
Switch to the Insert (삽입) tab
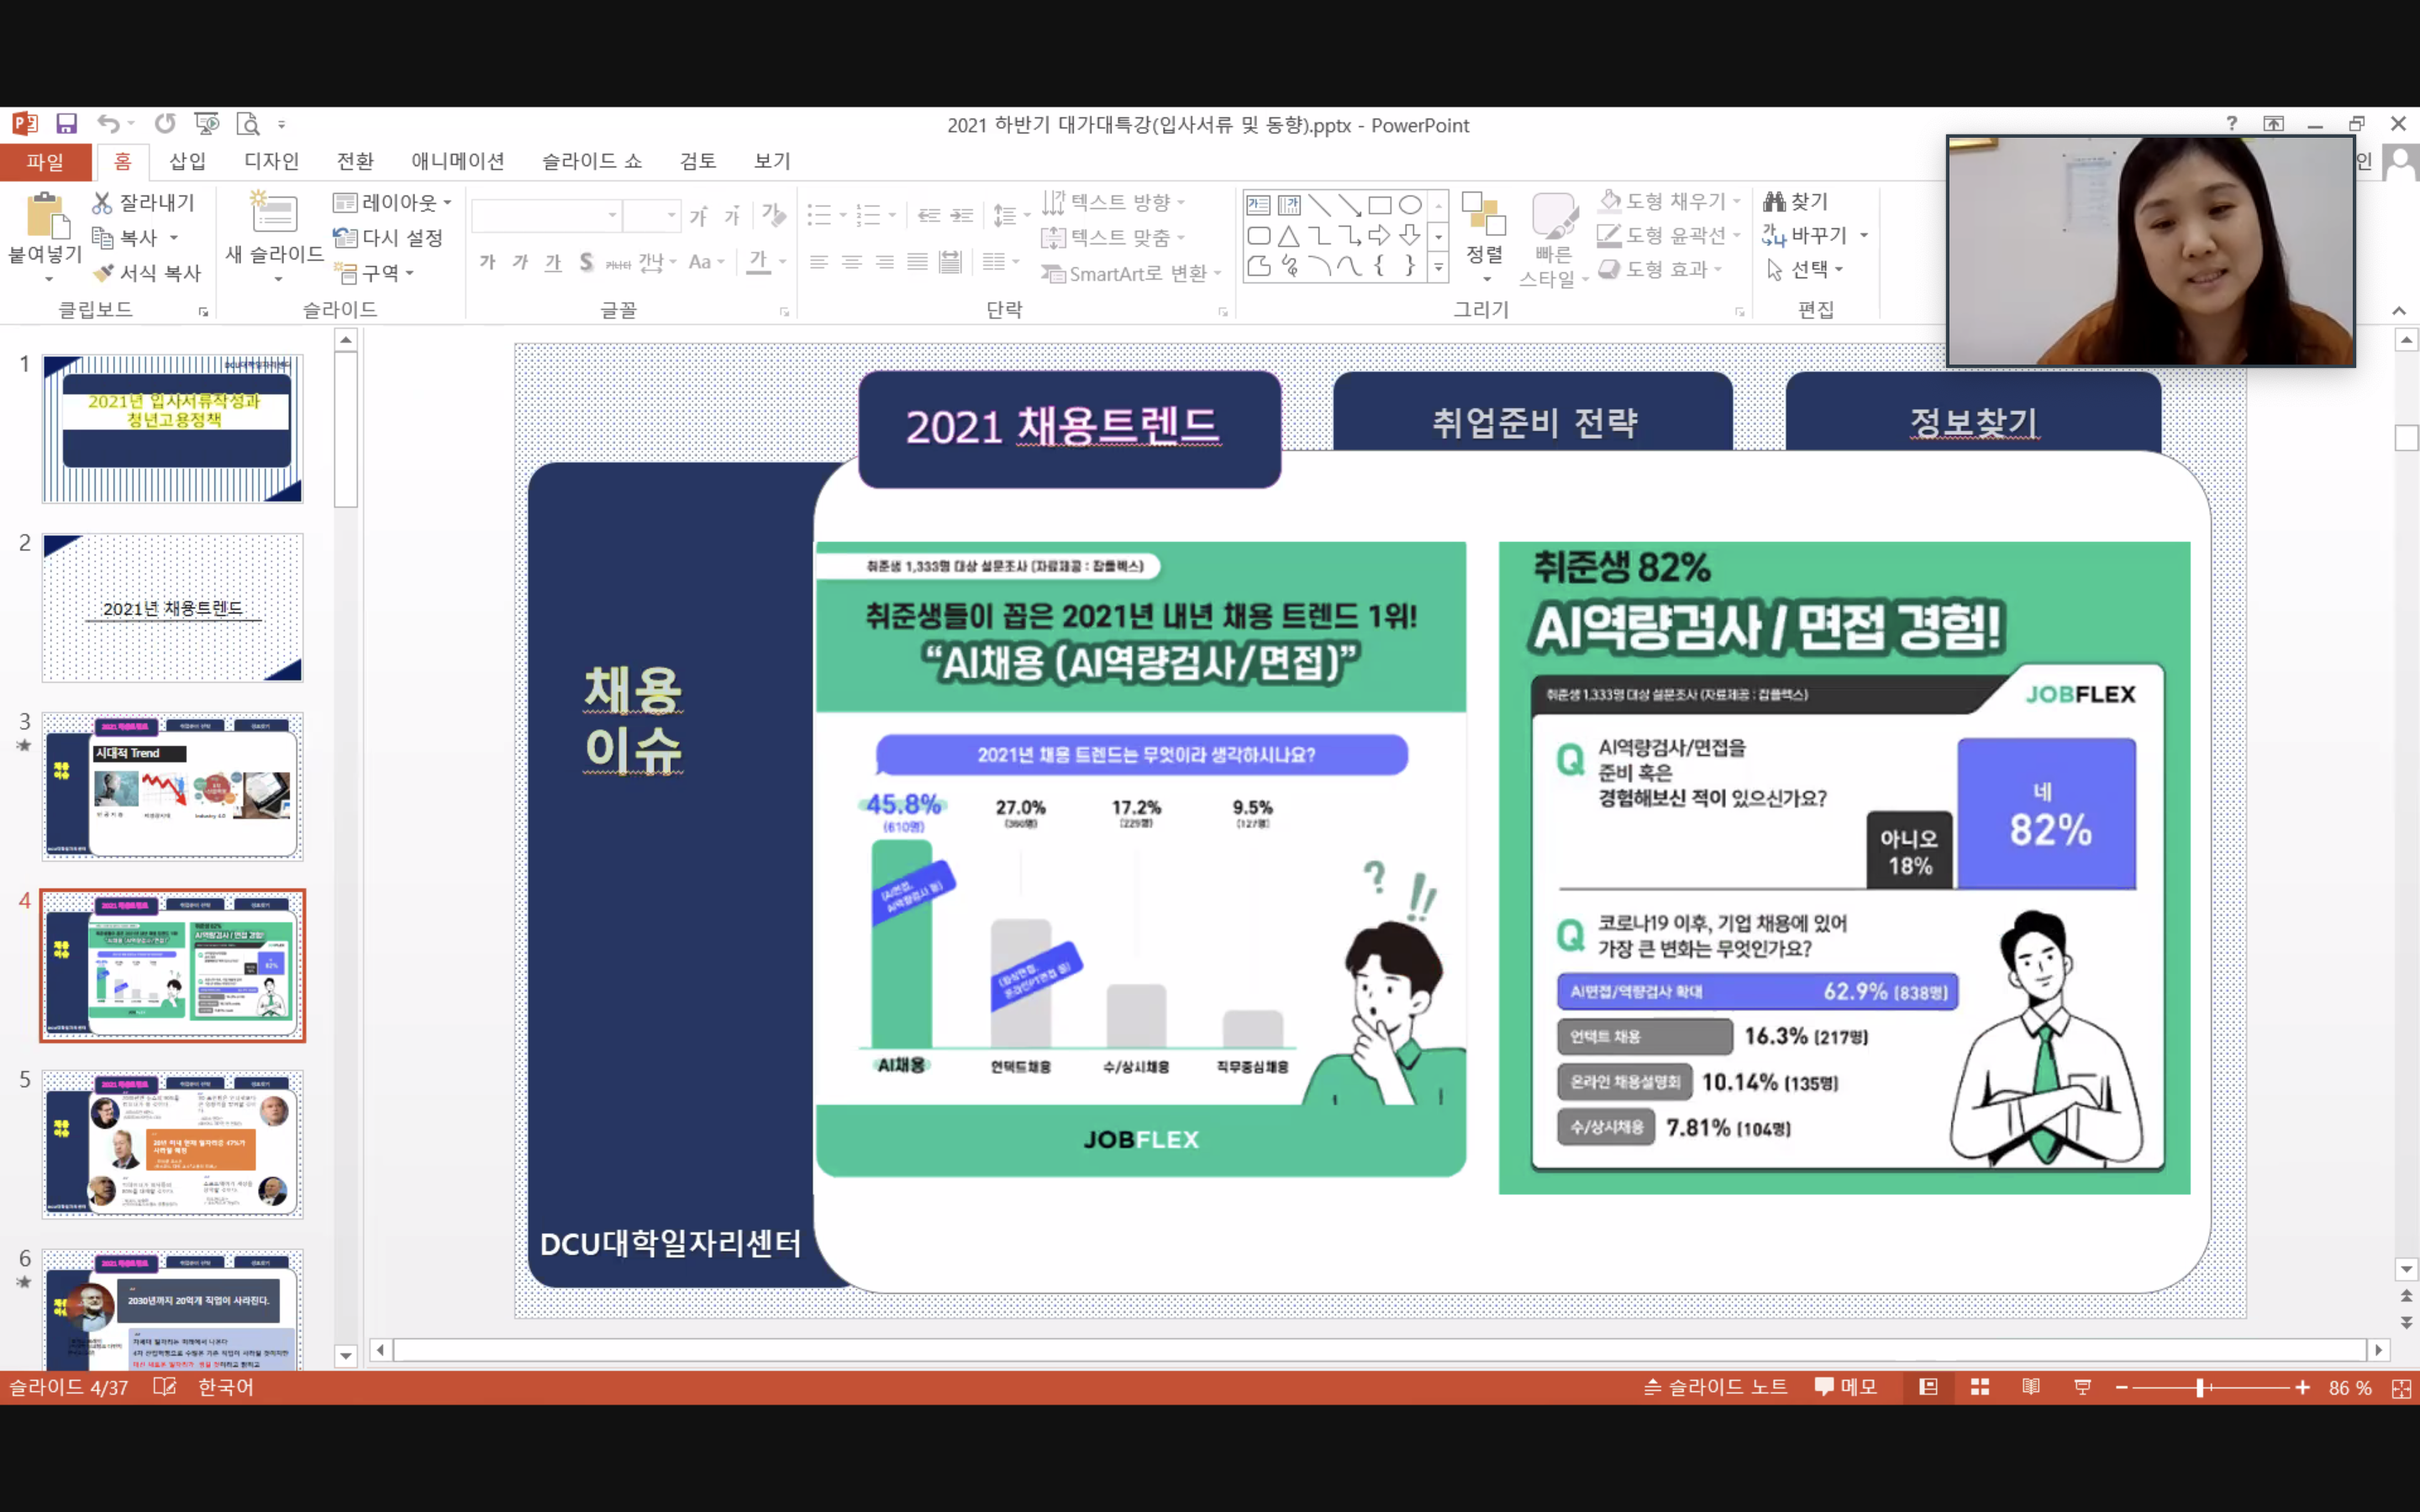point(187,161)
